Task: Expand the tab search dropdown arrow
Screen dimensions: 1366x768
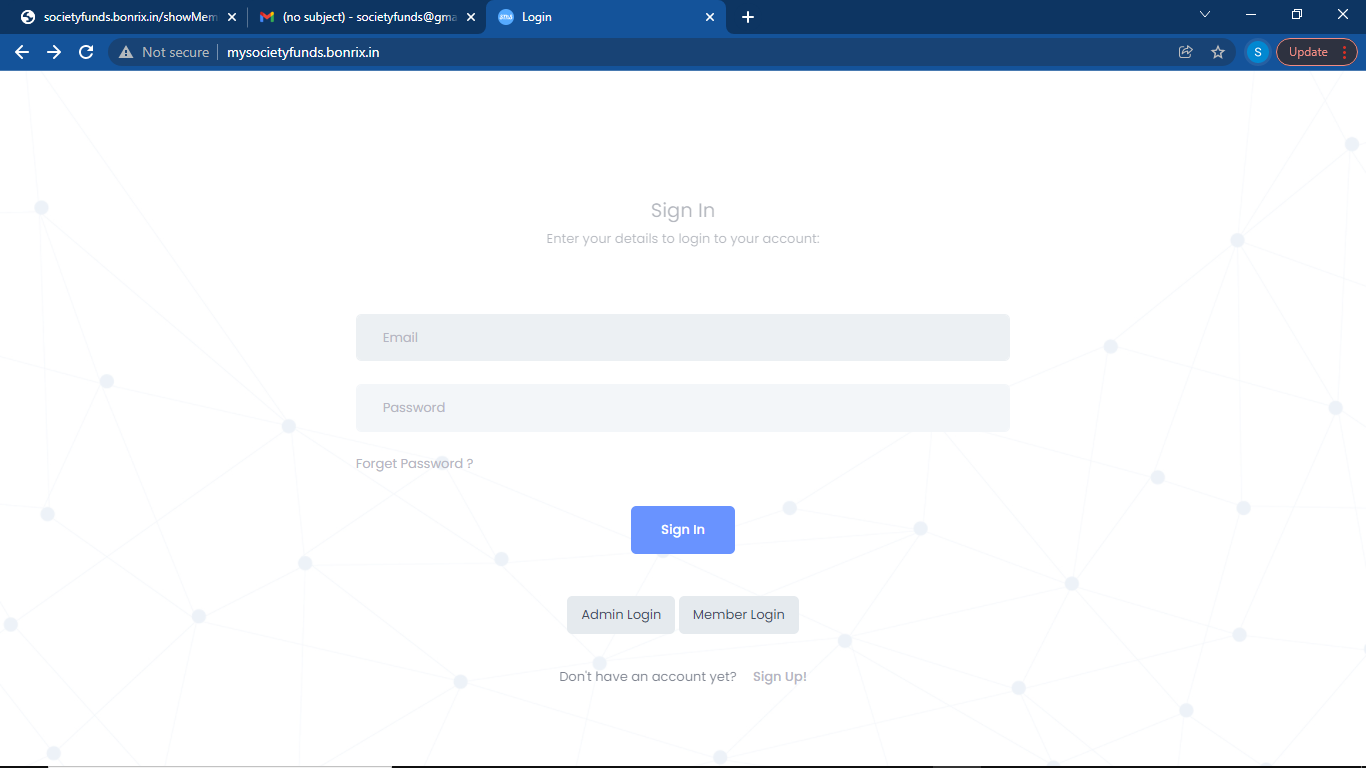Action: coord(1205,14)
